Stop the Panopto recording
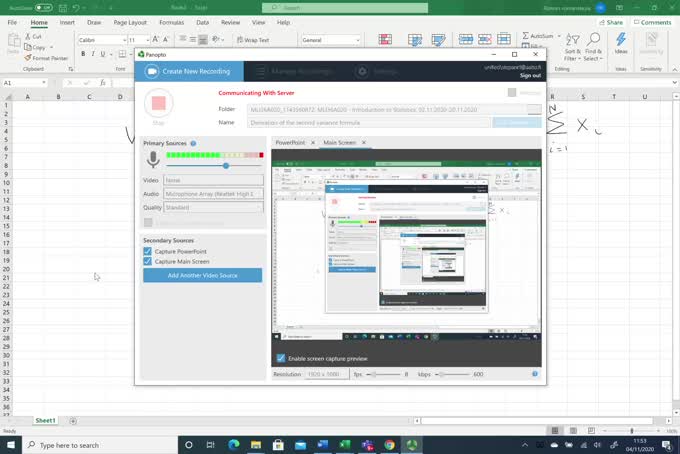The width and height of the screenshot is (680, 454). pyautogui.click(x=159, y=103)
